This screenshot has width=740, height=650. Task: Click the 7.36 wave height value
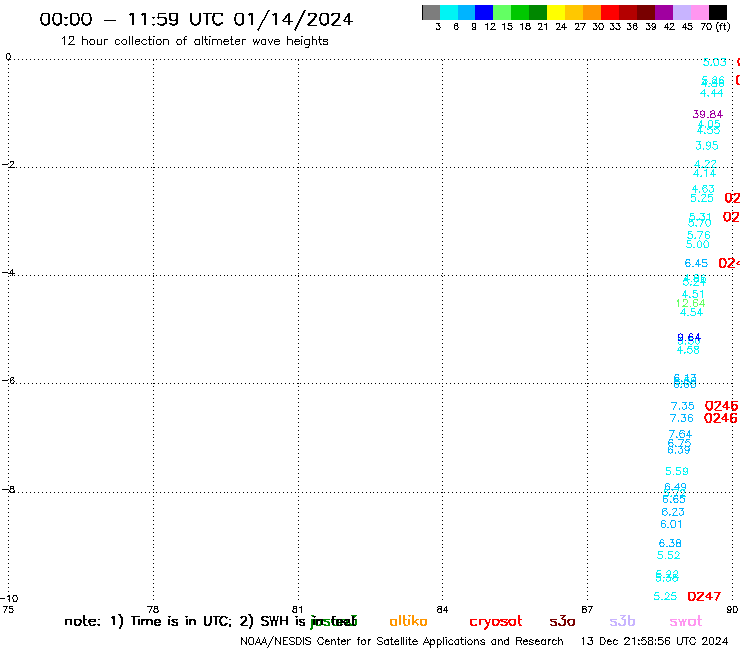click(681, 418)
